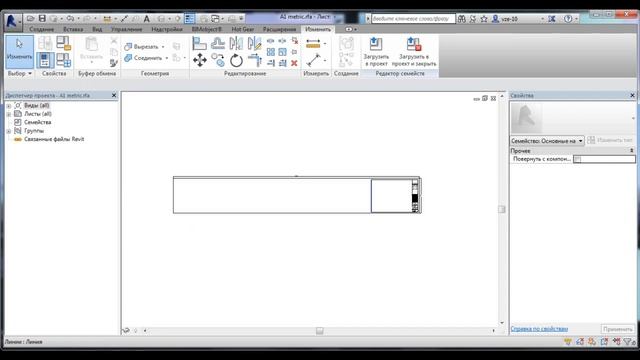
Task: Choose the Align tool icon
Action: coord(199,43)
